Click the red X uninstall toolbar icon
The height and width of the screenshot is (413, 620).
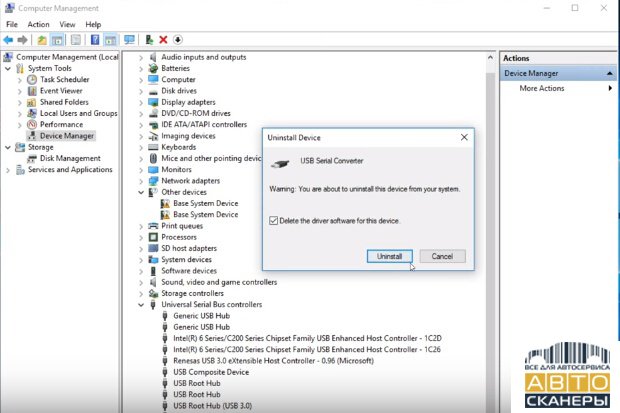pyautogui.click(x=163, y=40)
